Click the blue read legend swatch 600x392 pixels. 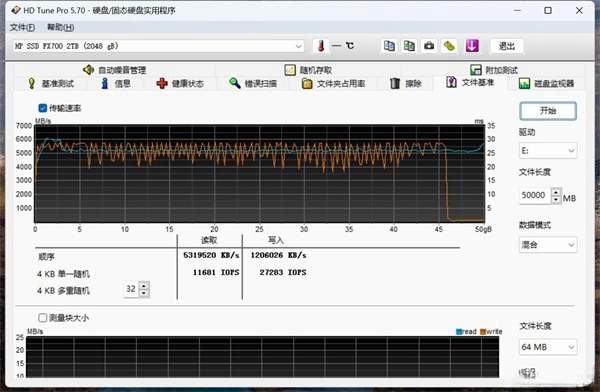(x=459, y=332)
